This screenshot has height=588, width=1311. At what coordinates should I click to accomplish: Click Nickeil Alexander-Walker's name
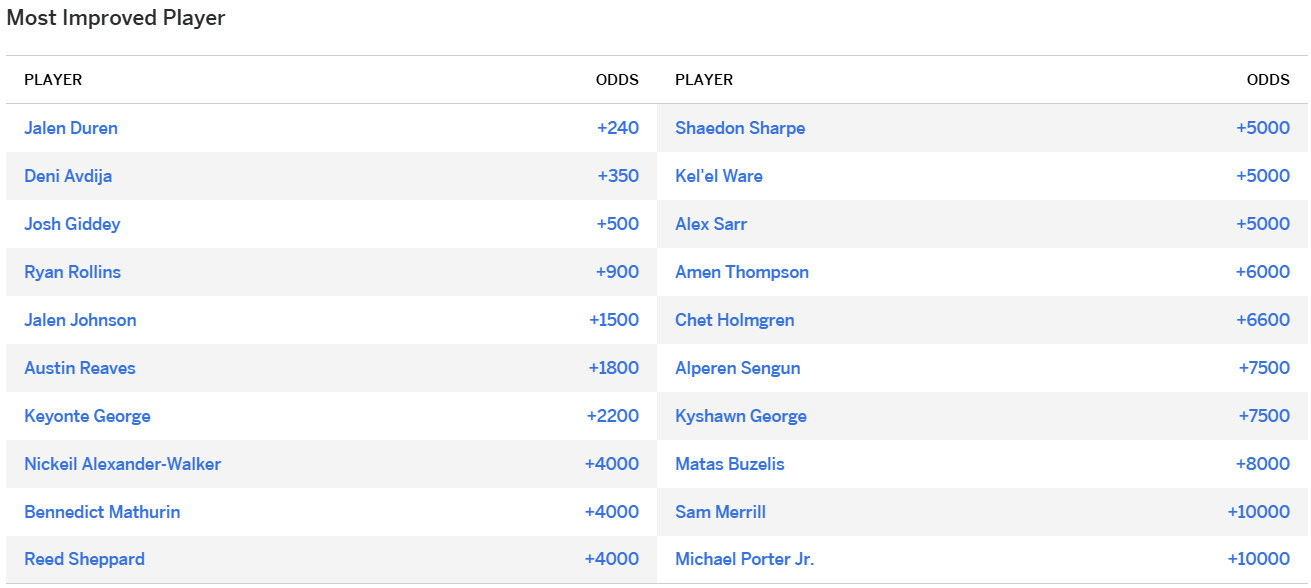pos(122,464)
